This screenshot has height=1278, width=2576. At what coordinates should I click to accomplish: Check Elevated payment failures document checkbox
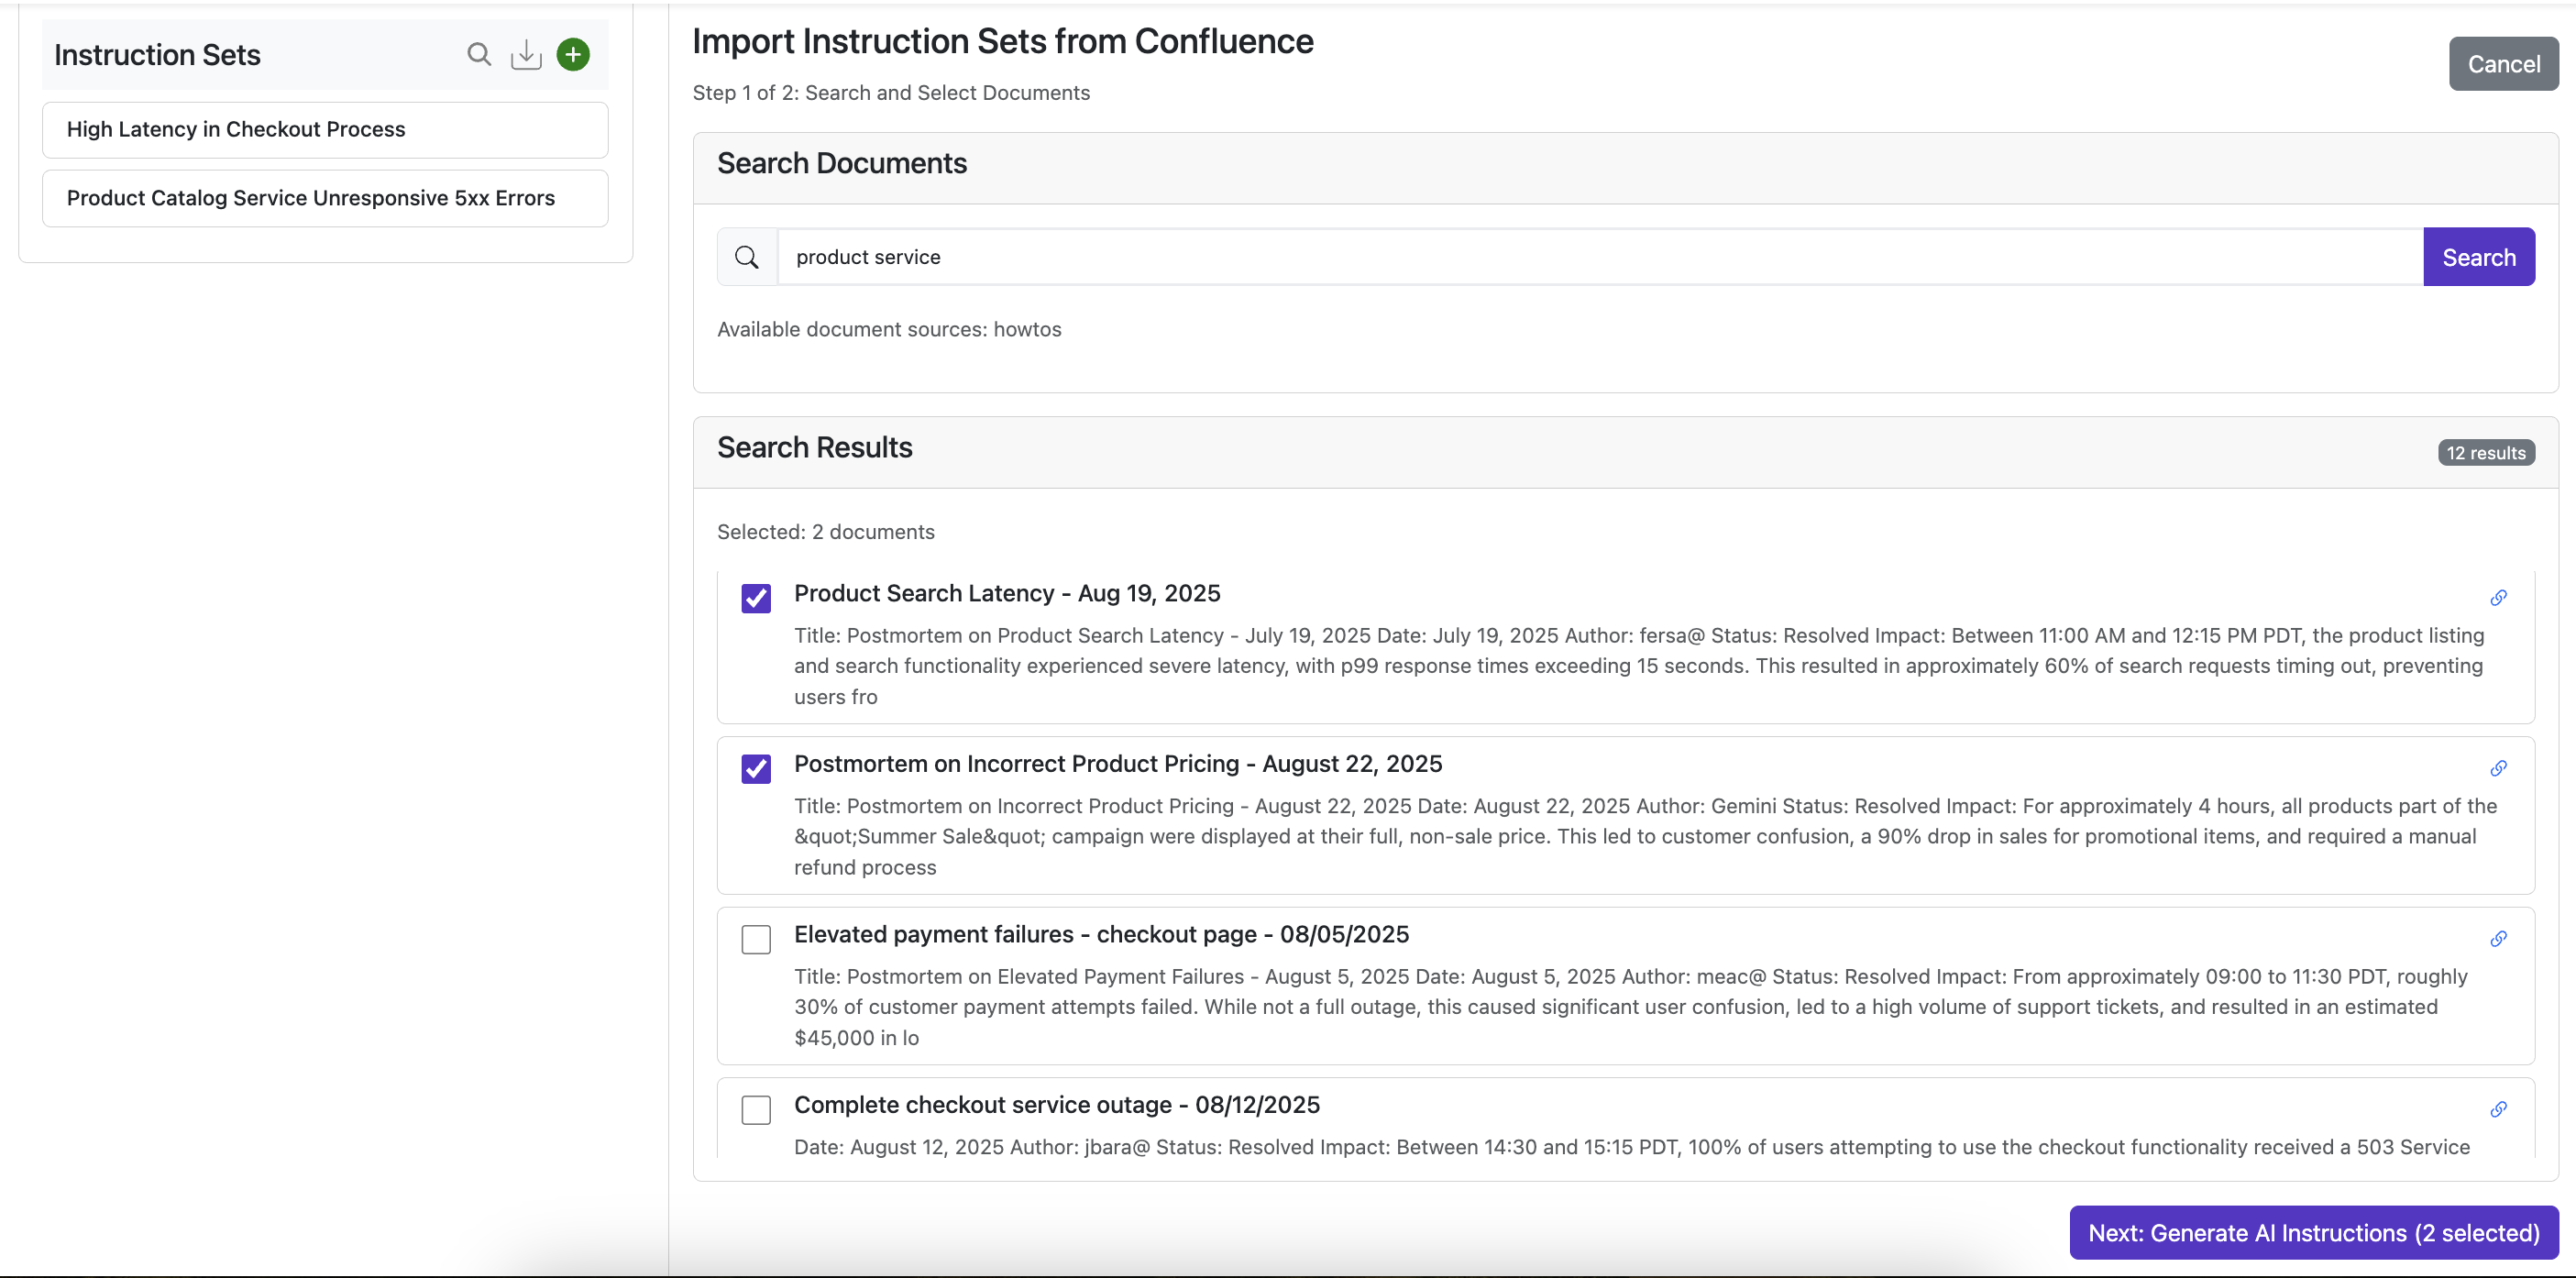pos(756,939)
